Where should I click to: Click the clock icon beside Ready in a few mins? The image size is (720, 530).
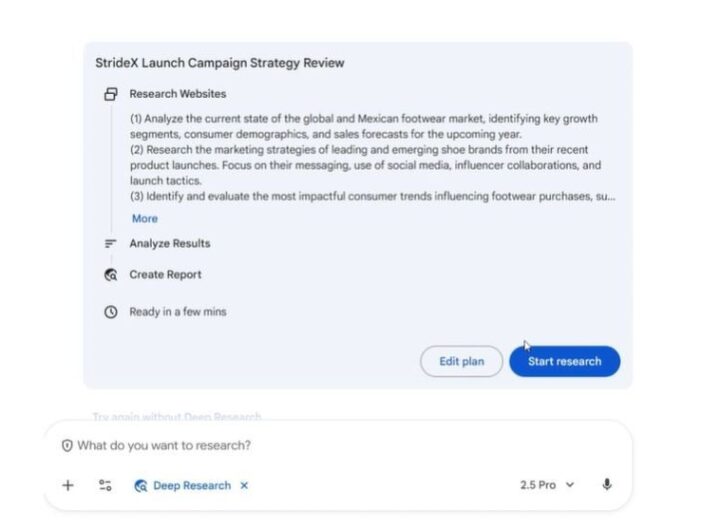(111, 312)
